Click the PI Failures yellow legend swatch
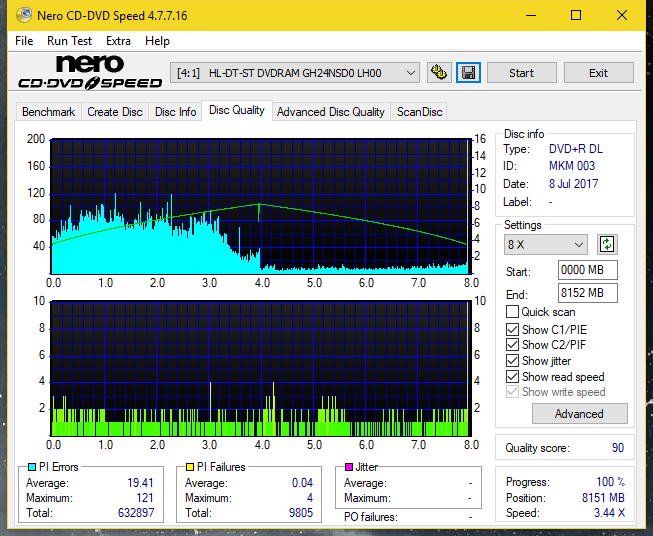Image resolution: width=653 pixels, height=536 pixels. click(190, 467)
